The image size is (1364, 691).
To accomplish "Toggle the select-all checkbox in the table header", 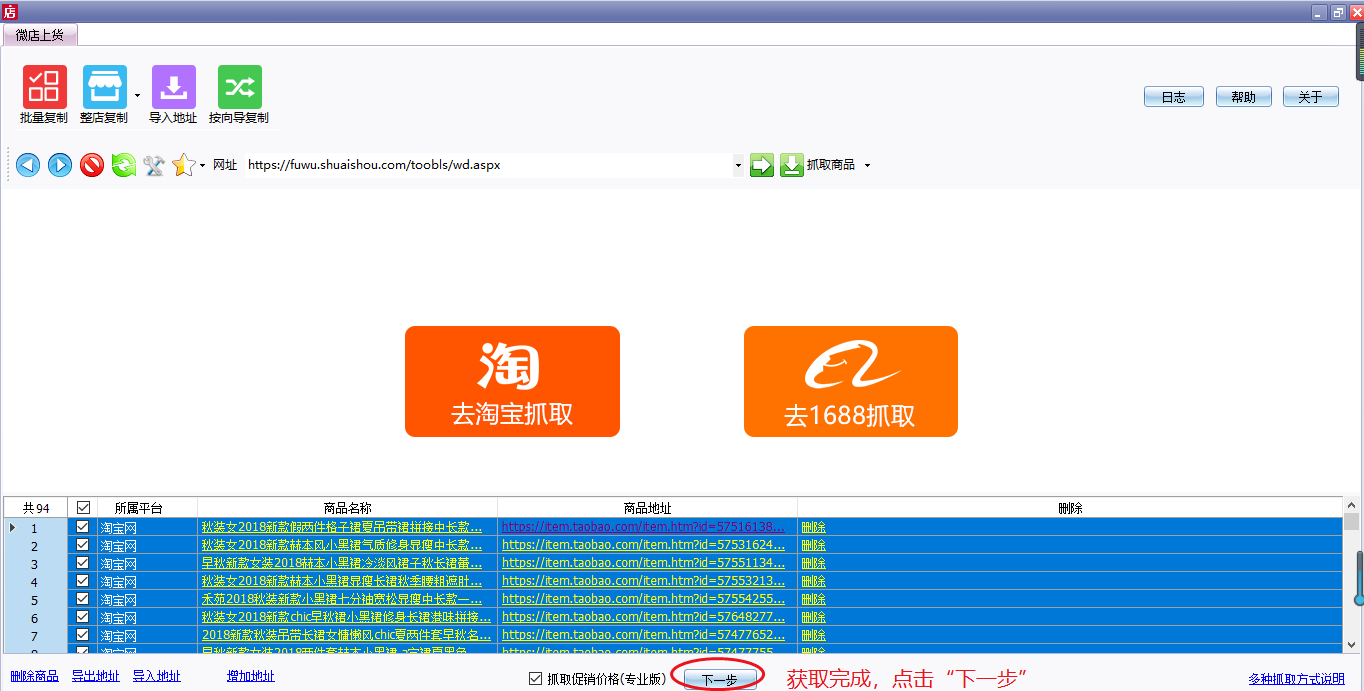I will tap(83, 508).
